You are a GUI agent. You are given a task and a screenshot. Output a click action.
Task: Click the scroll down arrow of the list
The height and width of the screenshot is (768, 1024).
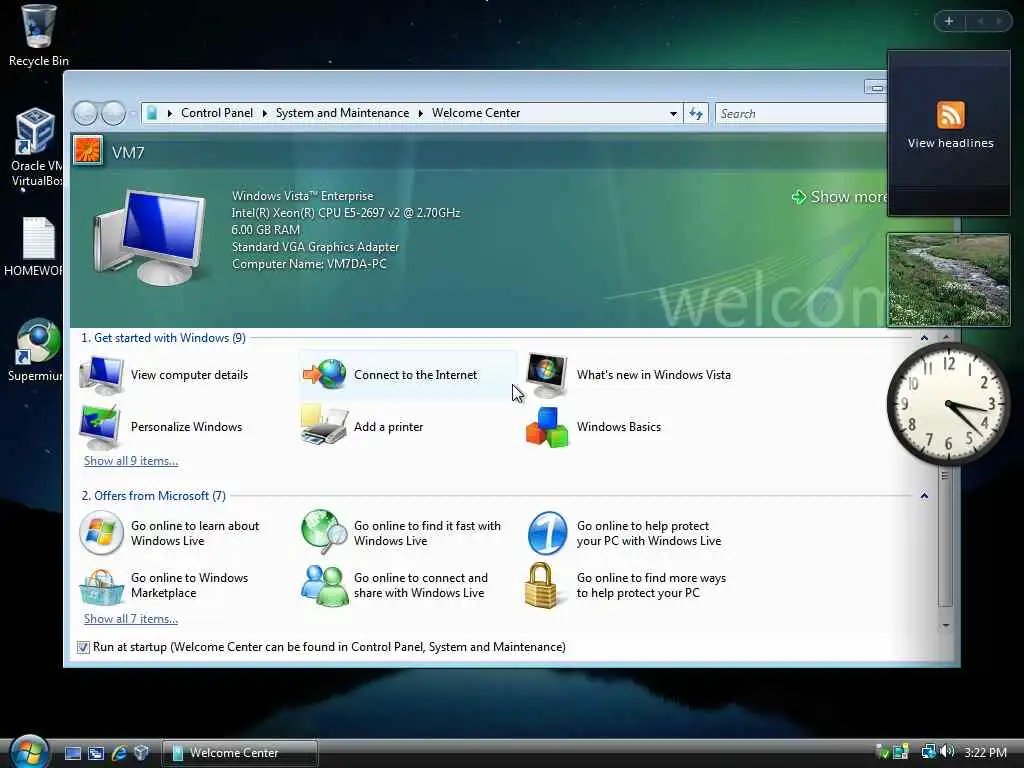[x=946, y=626]
